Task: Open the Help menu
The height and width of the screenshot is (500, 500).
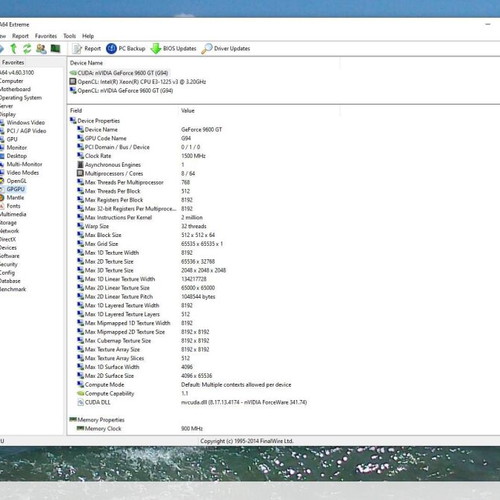Action: [88, 36]
